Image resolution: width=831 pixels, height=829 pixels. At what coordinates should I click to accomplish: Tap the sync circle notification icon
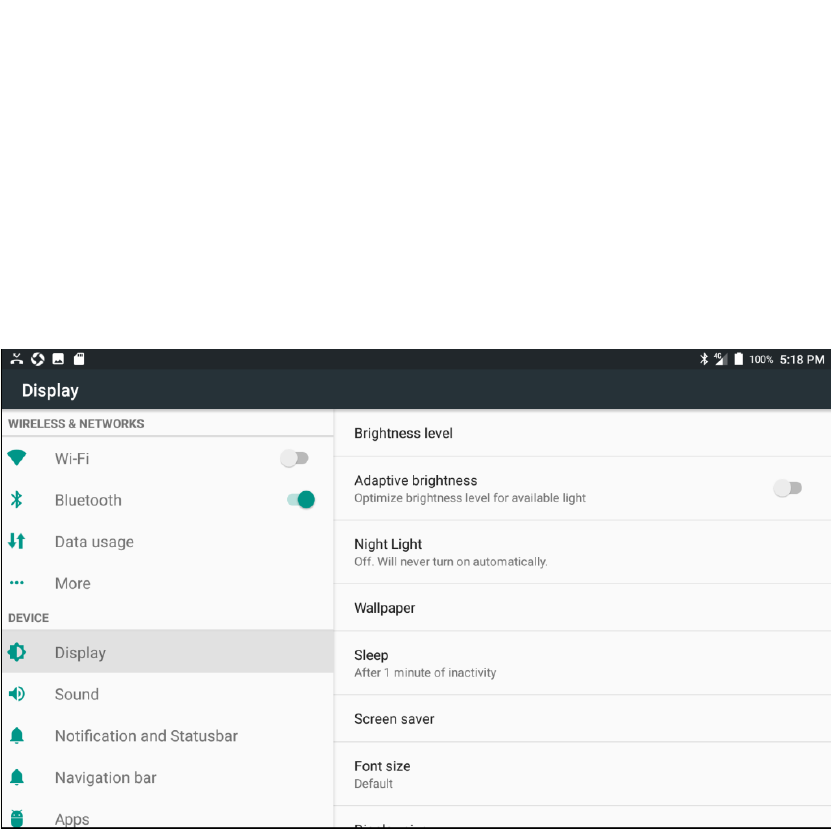[x=37, y=359]
